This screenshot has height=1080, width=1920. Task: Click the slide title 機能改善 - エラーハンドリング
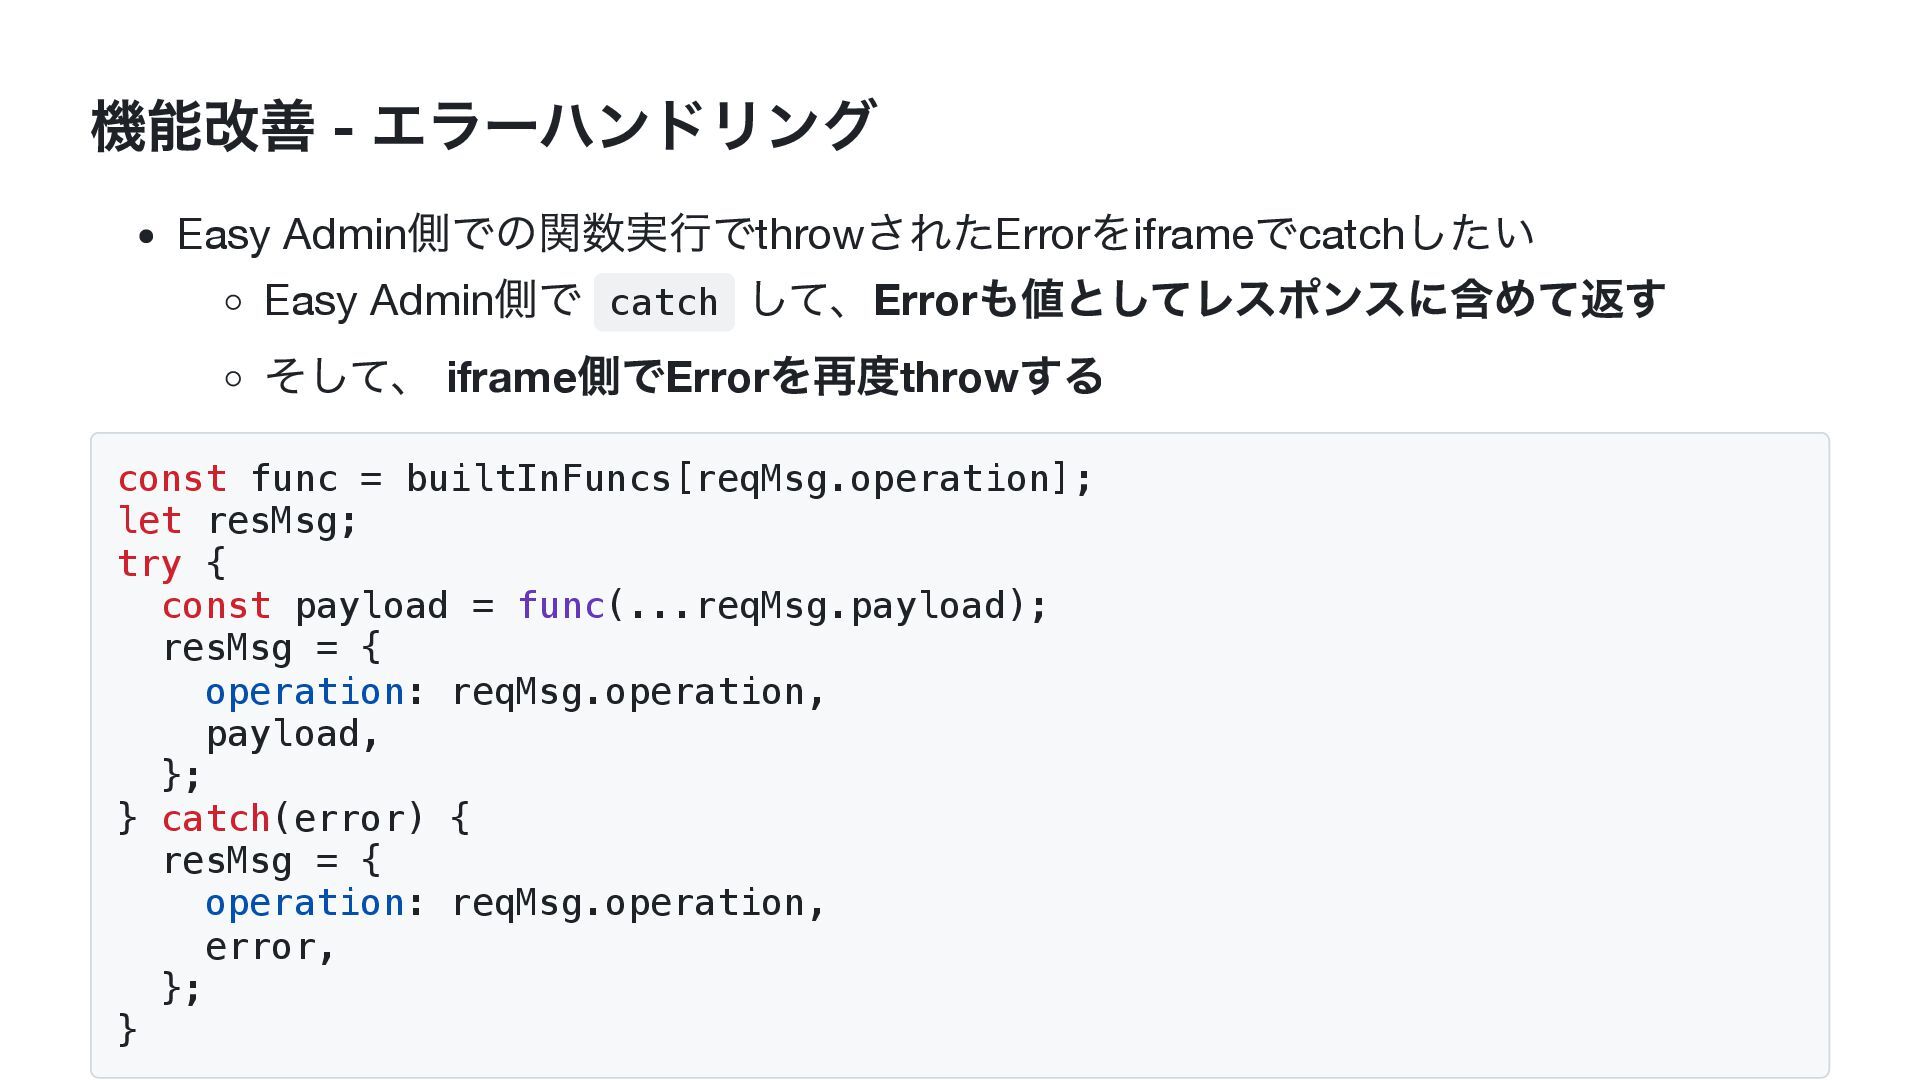pyautogui.click(x=483, y=126)
